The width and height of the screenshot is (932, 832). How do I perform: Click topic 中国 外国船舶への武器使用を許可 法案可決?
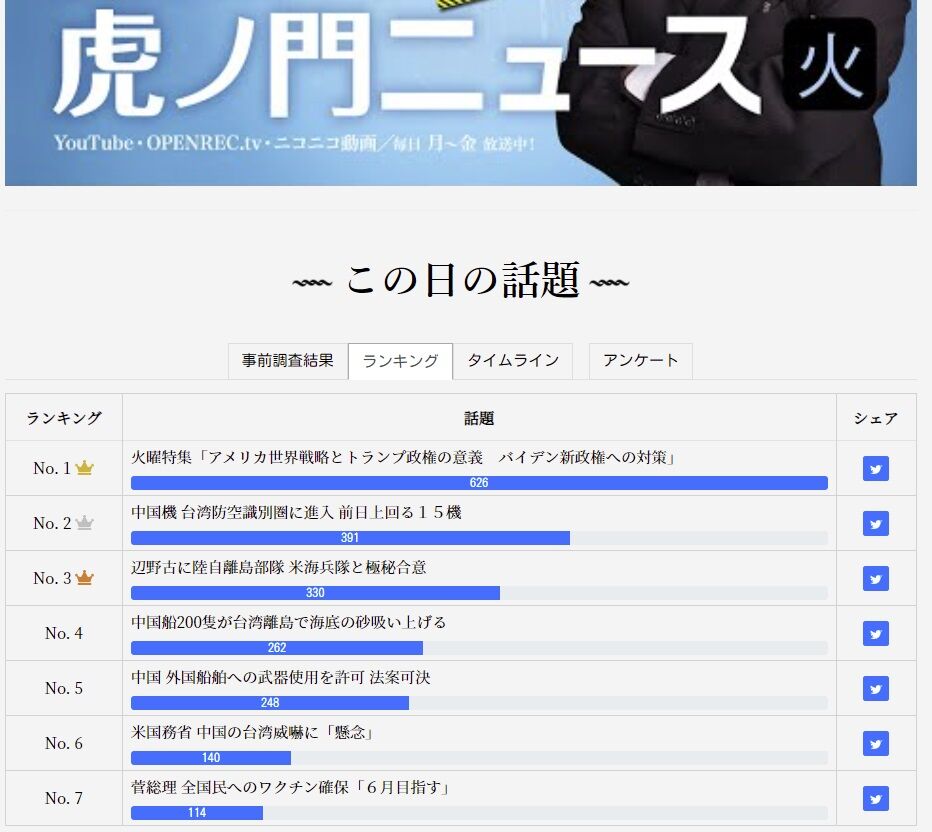[281, 677]
